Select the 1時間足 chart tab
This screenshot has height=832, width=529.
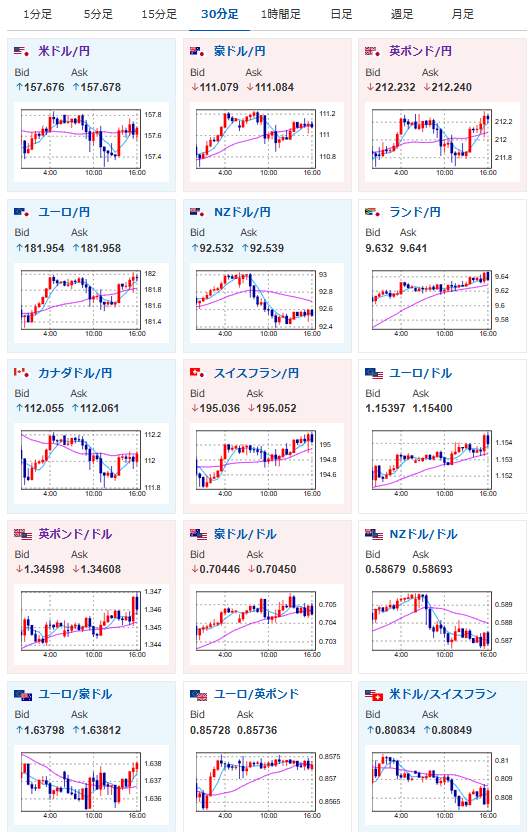pos(280,14)
